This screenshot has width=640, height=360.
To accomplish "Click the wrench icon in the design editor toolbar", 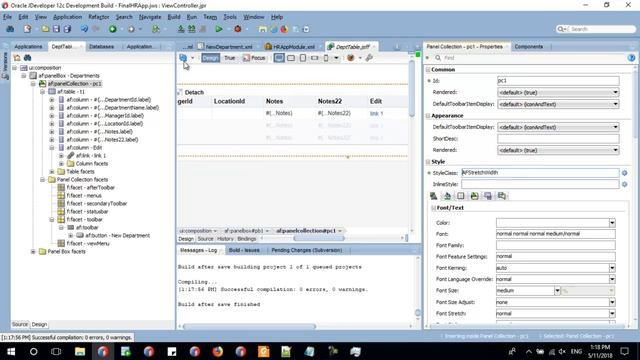I will [x=369, y=58].
